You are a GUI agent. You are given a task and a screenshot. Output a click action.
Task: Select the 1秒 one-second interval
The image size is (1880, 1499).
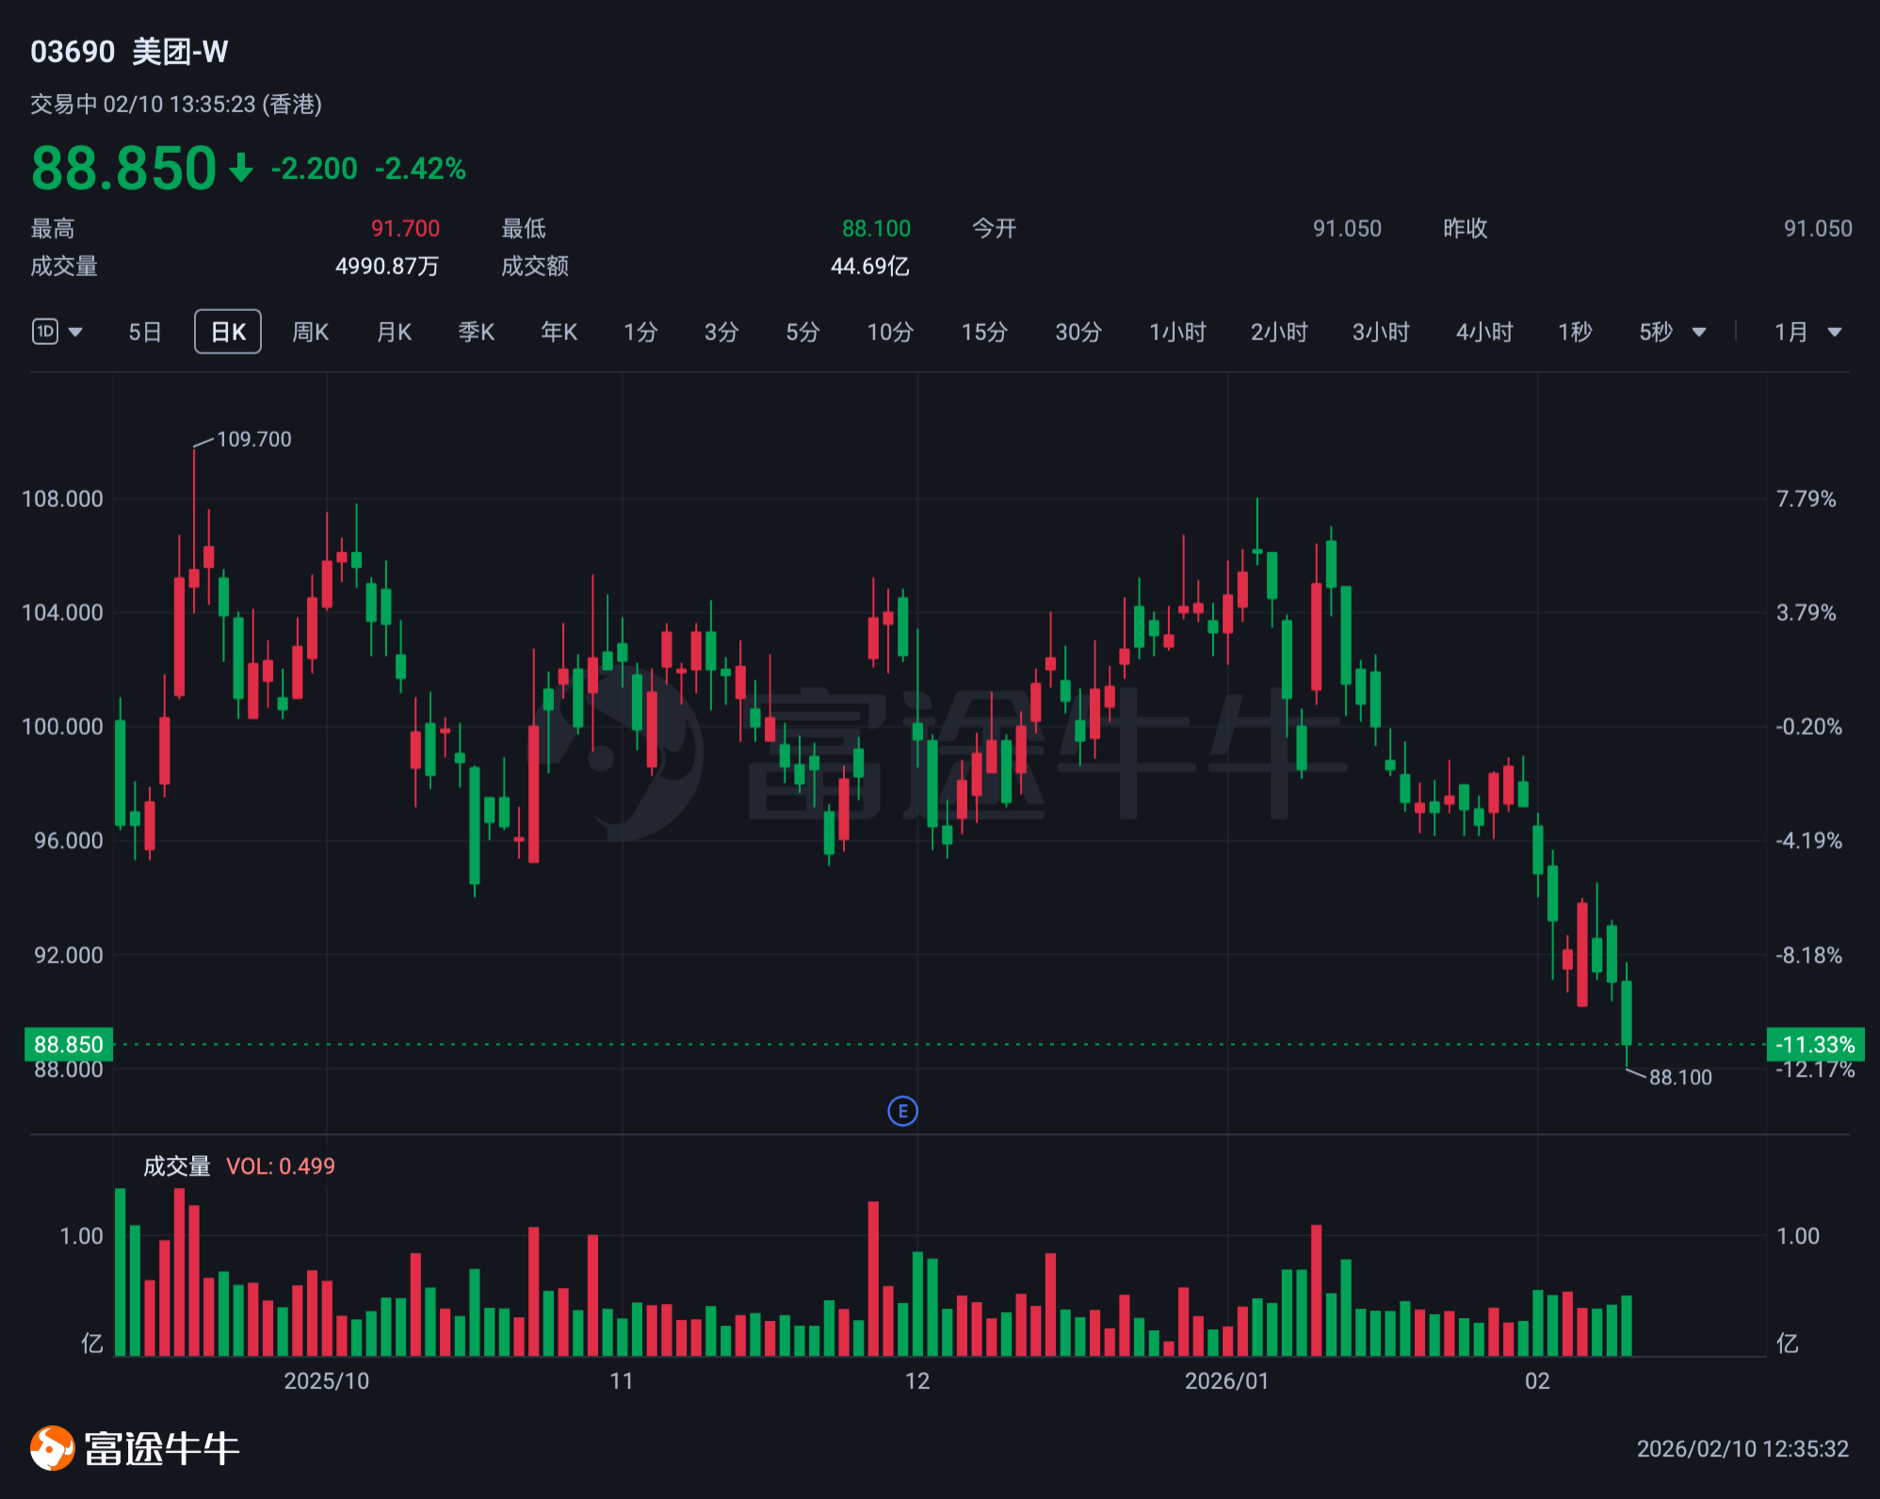click(1574, 332)
